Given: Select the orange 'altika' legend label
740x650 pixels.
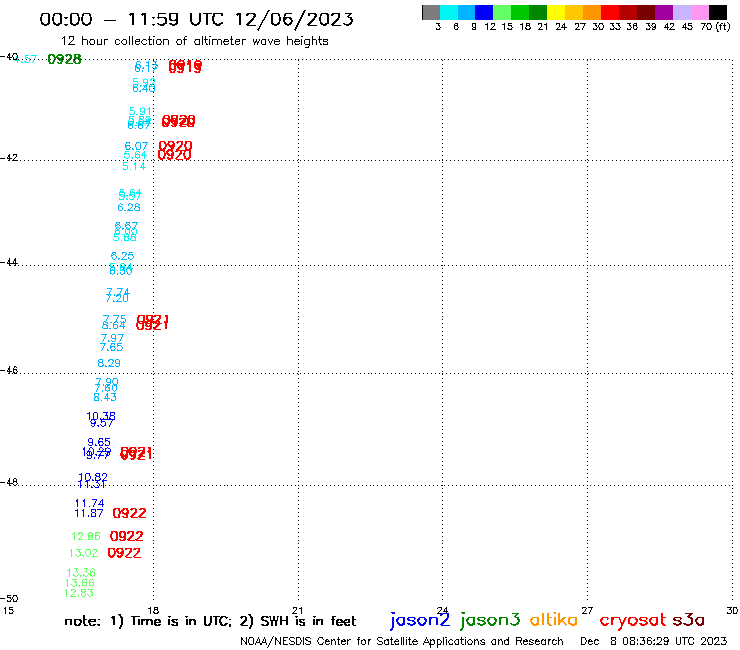Looking at the screenshot, I should 554,620.
